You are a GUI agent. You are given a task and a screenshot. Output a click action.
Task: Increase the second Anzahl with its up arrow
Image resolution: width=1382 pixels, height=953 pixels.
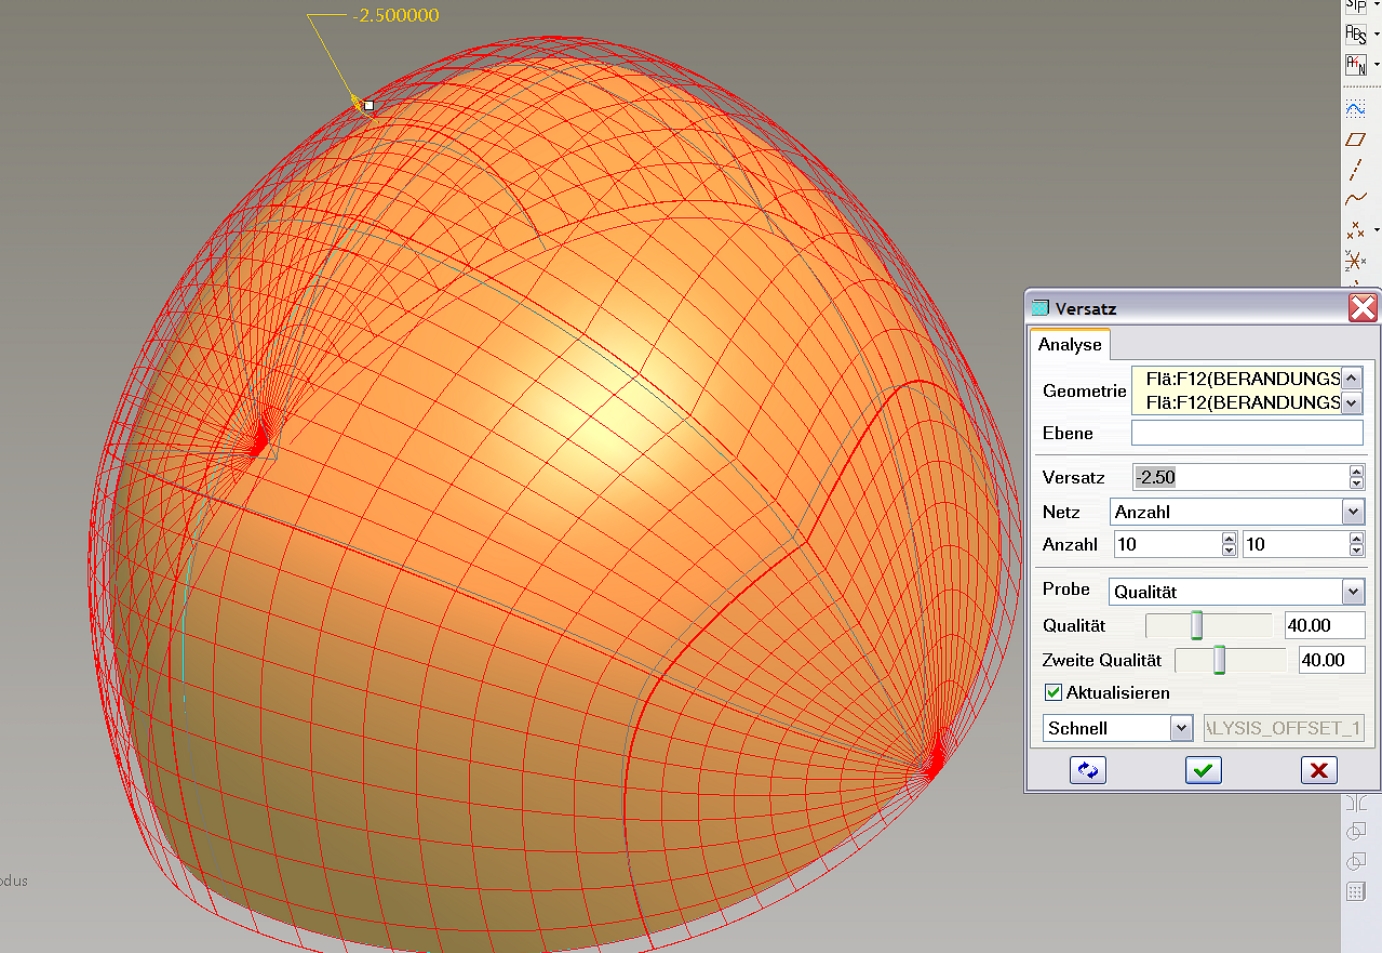tap(1356, 538)
